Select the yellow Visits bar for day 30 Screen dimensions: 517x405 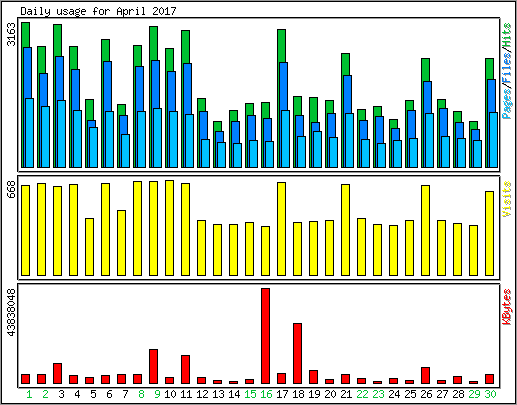(490, 233)
